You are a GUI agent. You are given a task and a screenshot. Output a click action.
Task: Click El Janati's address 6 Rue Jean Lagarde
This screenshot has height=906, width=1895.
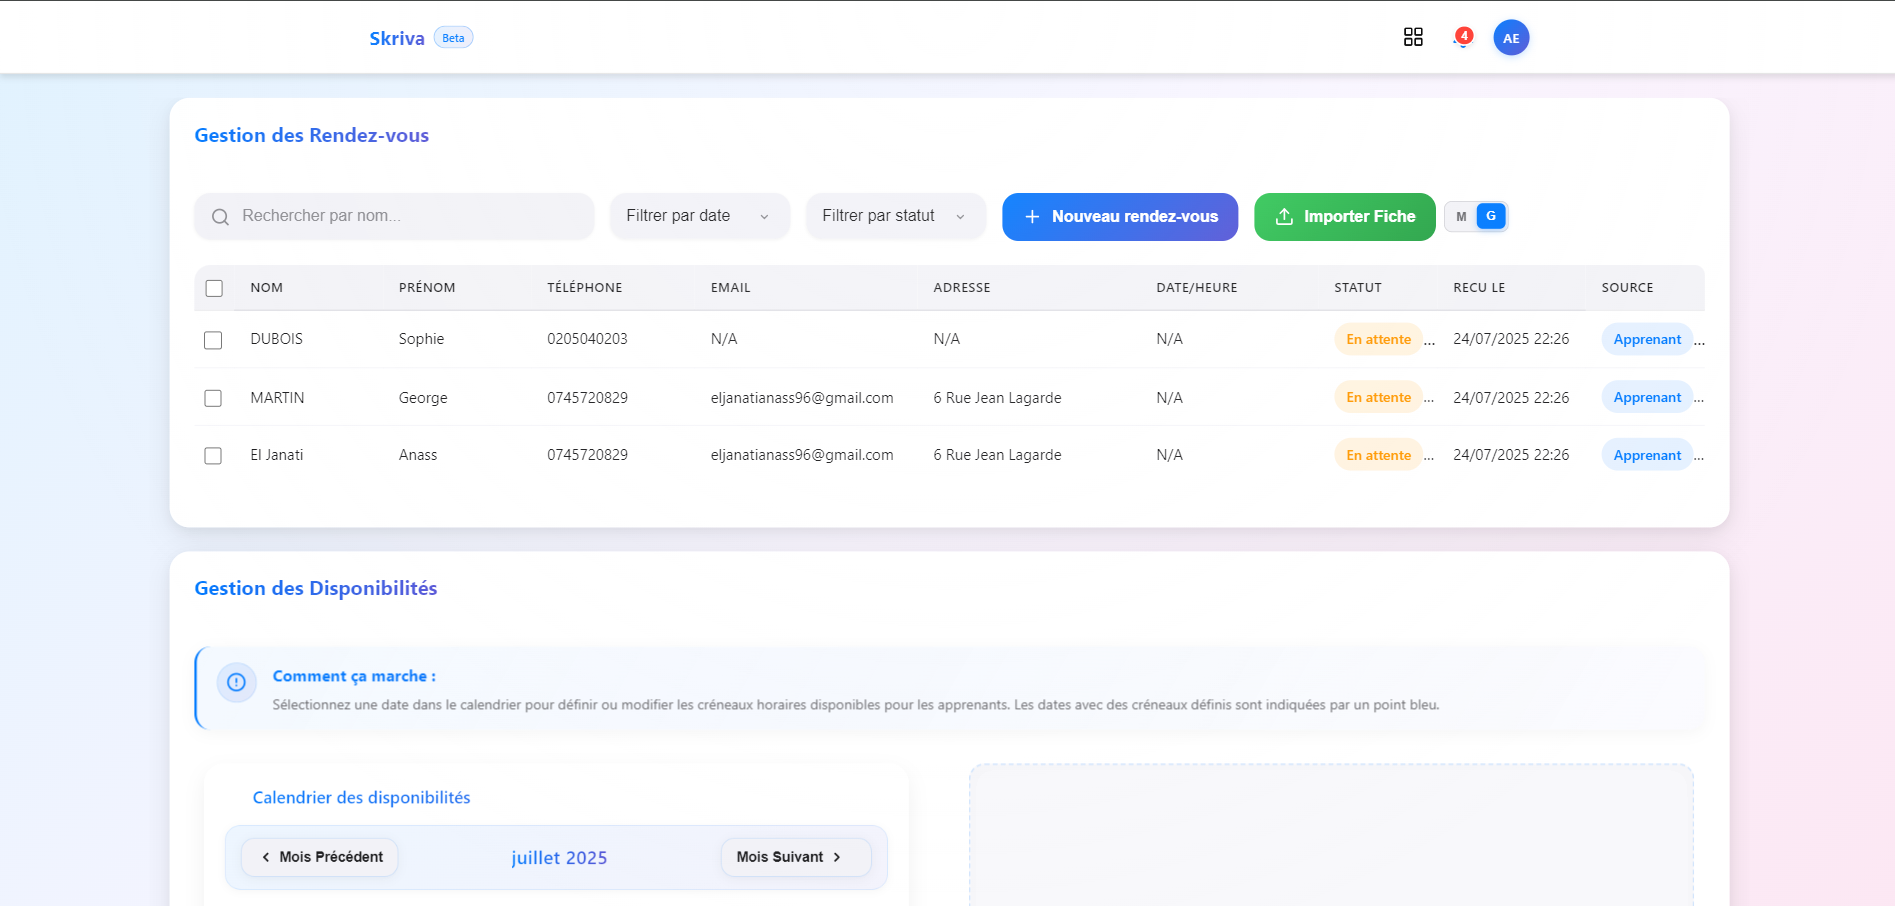pyautogui.click(x=997, y=455)
